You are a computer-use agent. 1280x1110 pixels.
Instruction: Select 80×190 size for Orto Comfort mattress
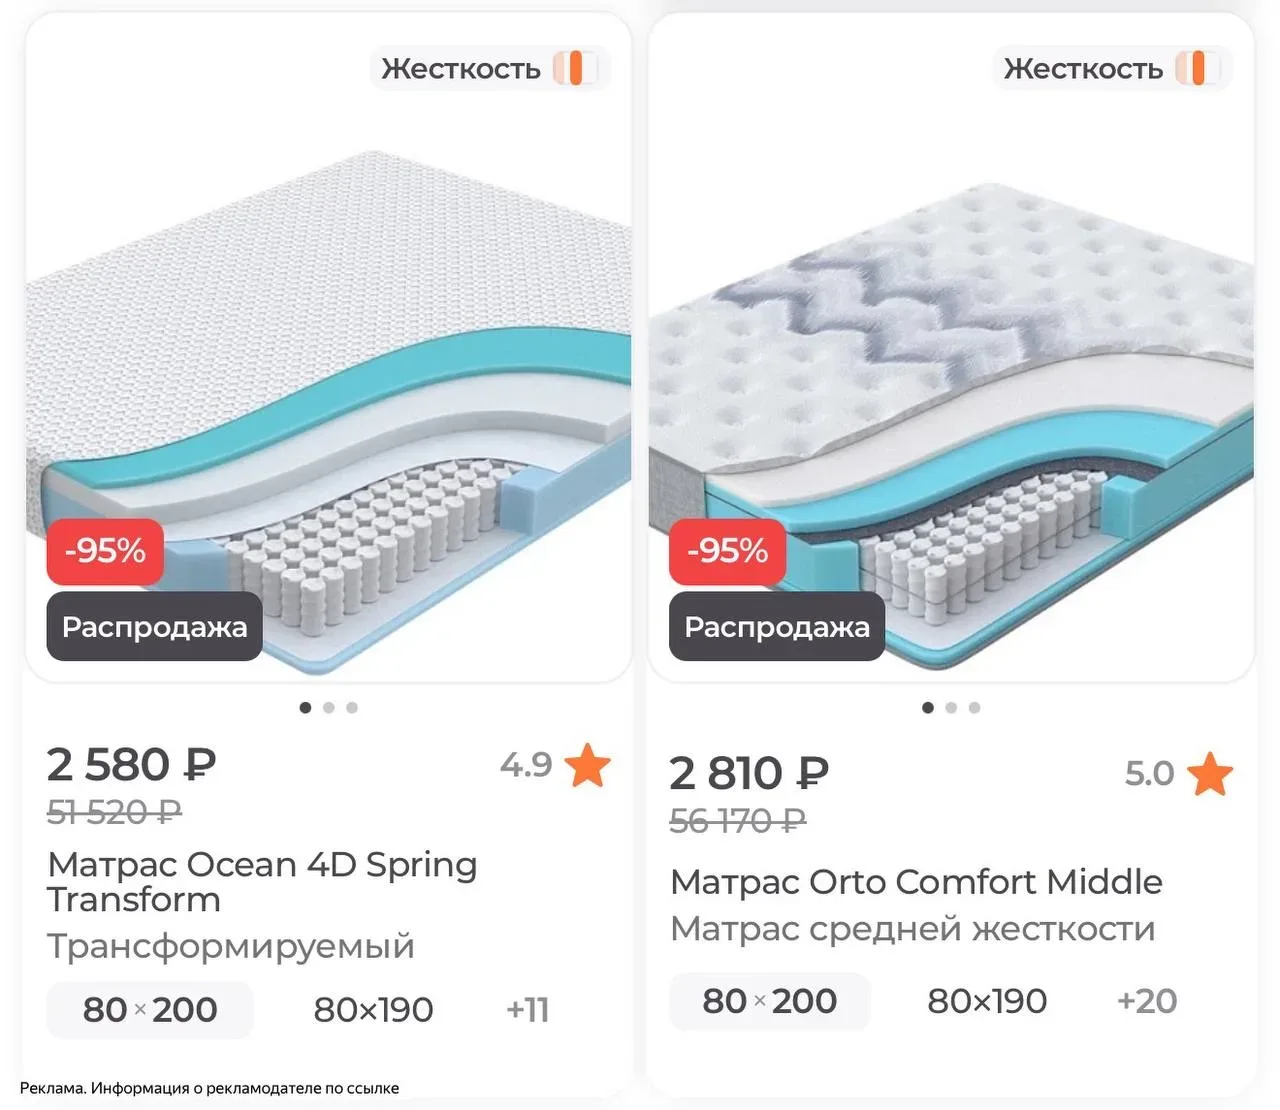point(987,1001)
